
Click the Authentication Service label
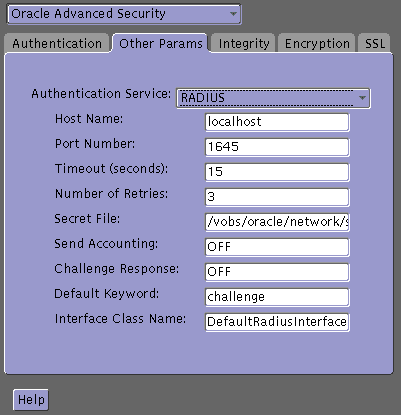tap(101, 94)
